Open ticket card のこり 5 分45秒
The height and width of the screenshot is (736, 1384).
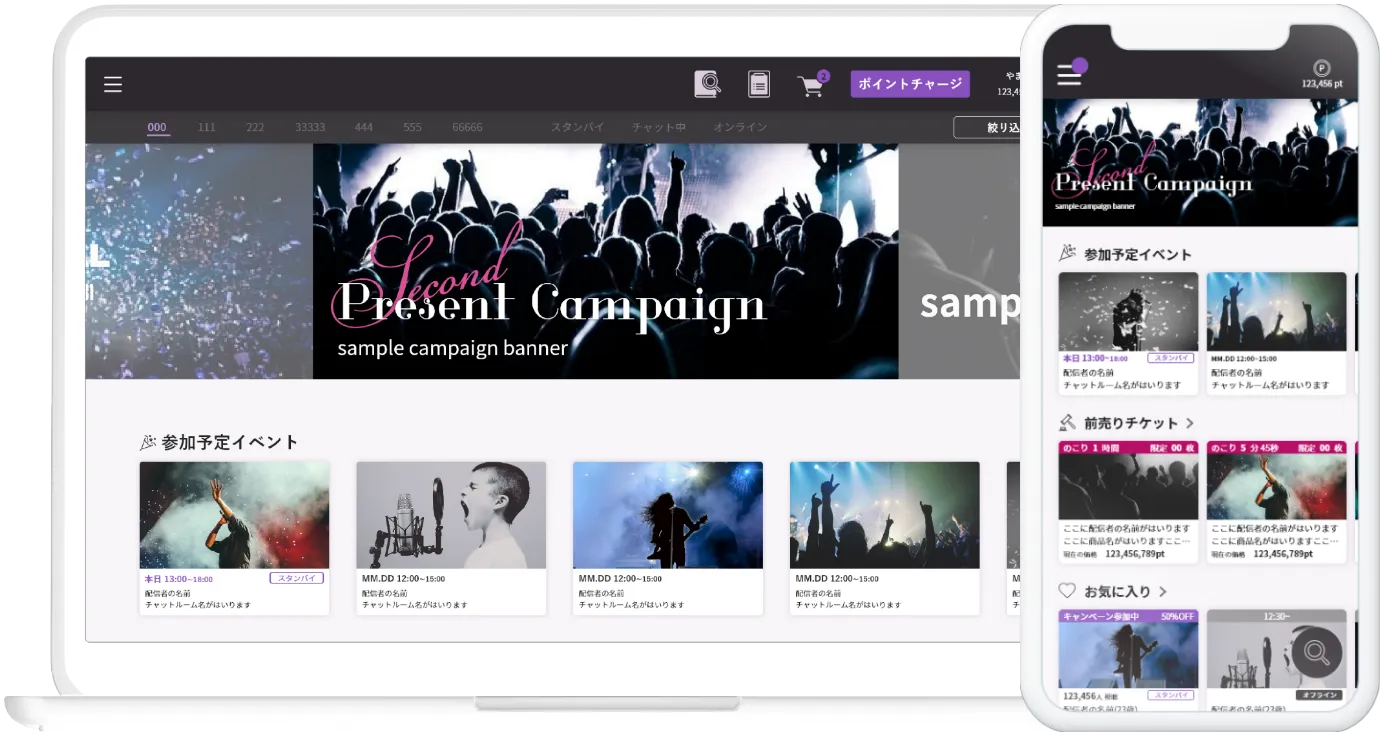1277,502
